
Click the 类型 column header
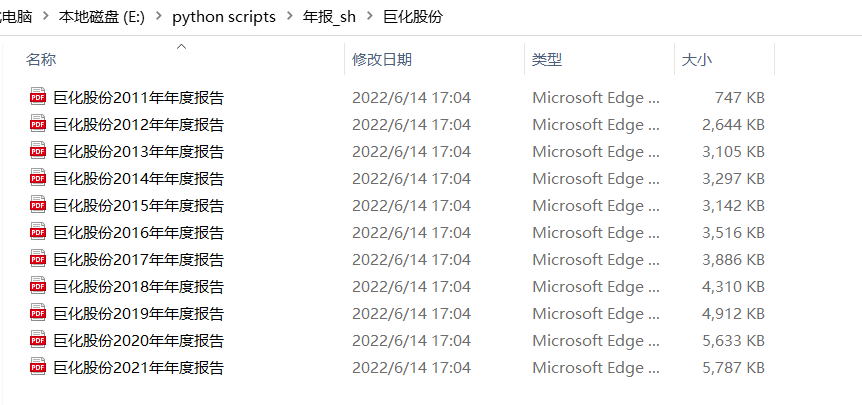(547, 60)
